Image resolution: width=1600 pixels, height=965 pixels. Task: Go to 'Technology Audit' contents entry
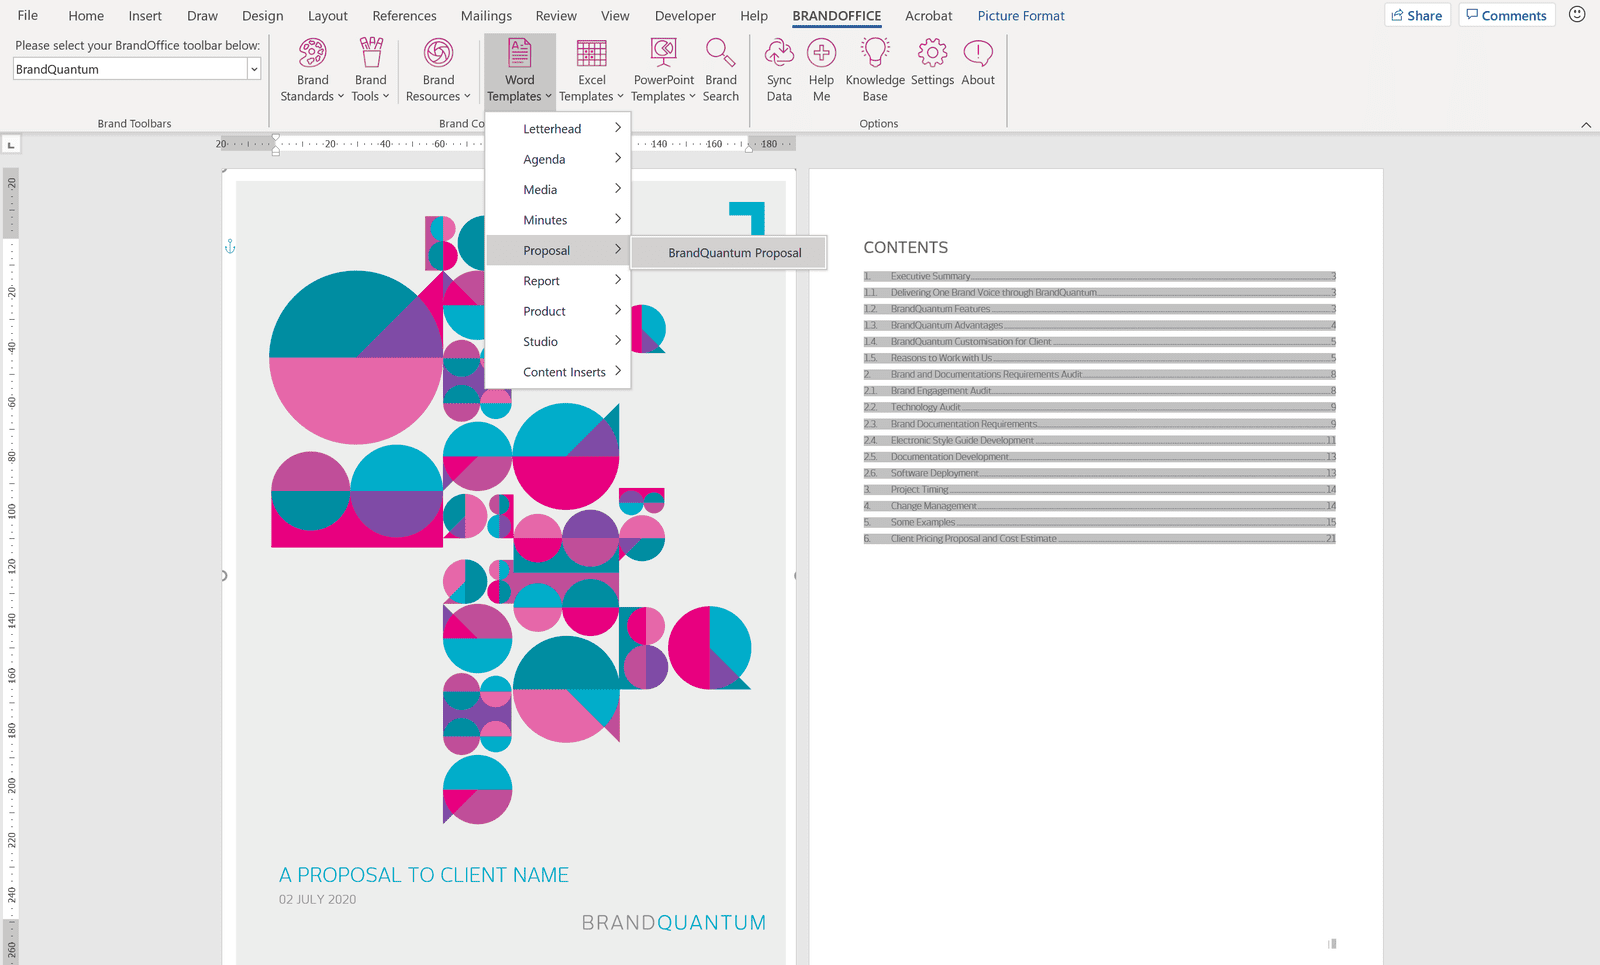pos(1100,407)
